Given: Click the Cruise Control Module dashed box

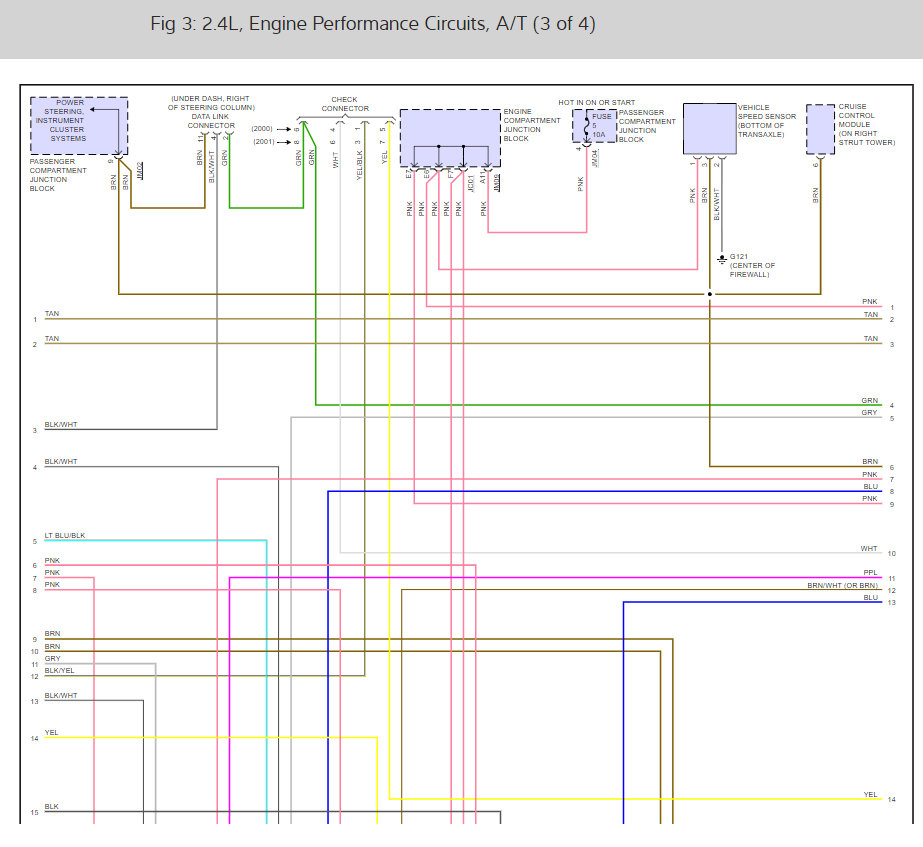Looking at the screenshot, I should pyautogui.click(x=820, y=129).
